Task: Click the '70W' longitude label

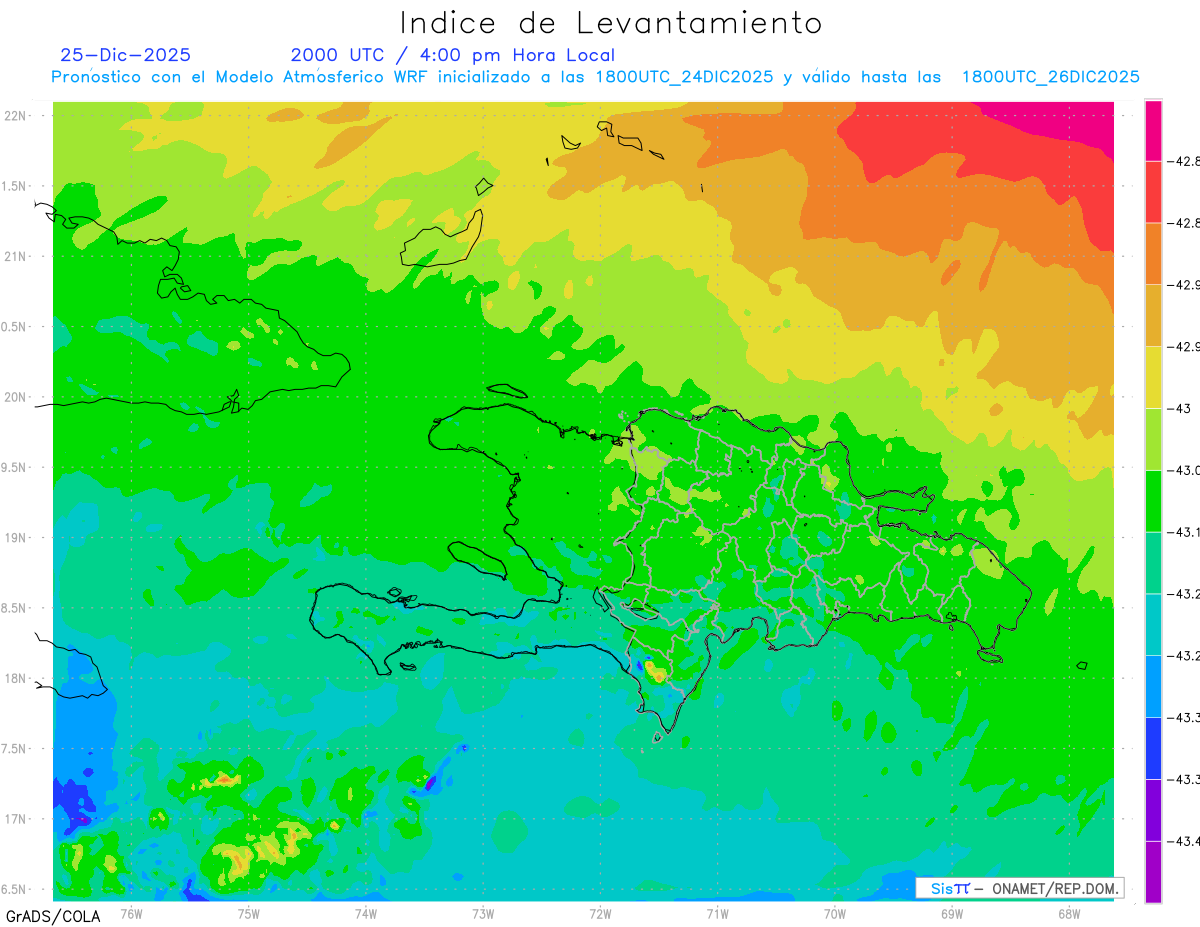Action: [834, 913]
